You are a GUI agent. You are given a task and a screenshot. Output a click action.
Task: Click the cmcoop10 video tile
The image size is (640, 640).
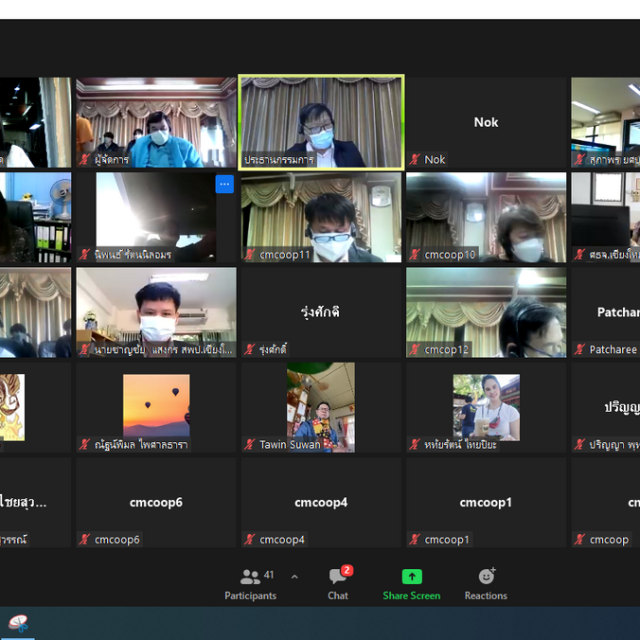[486, 216]
